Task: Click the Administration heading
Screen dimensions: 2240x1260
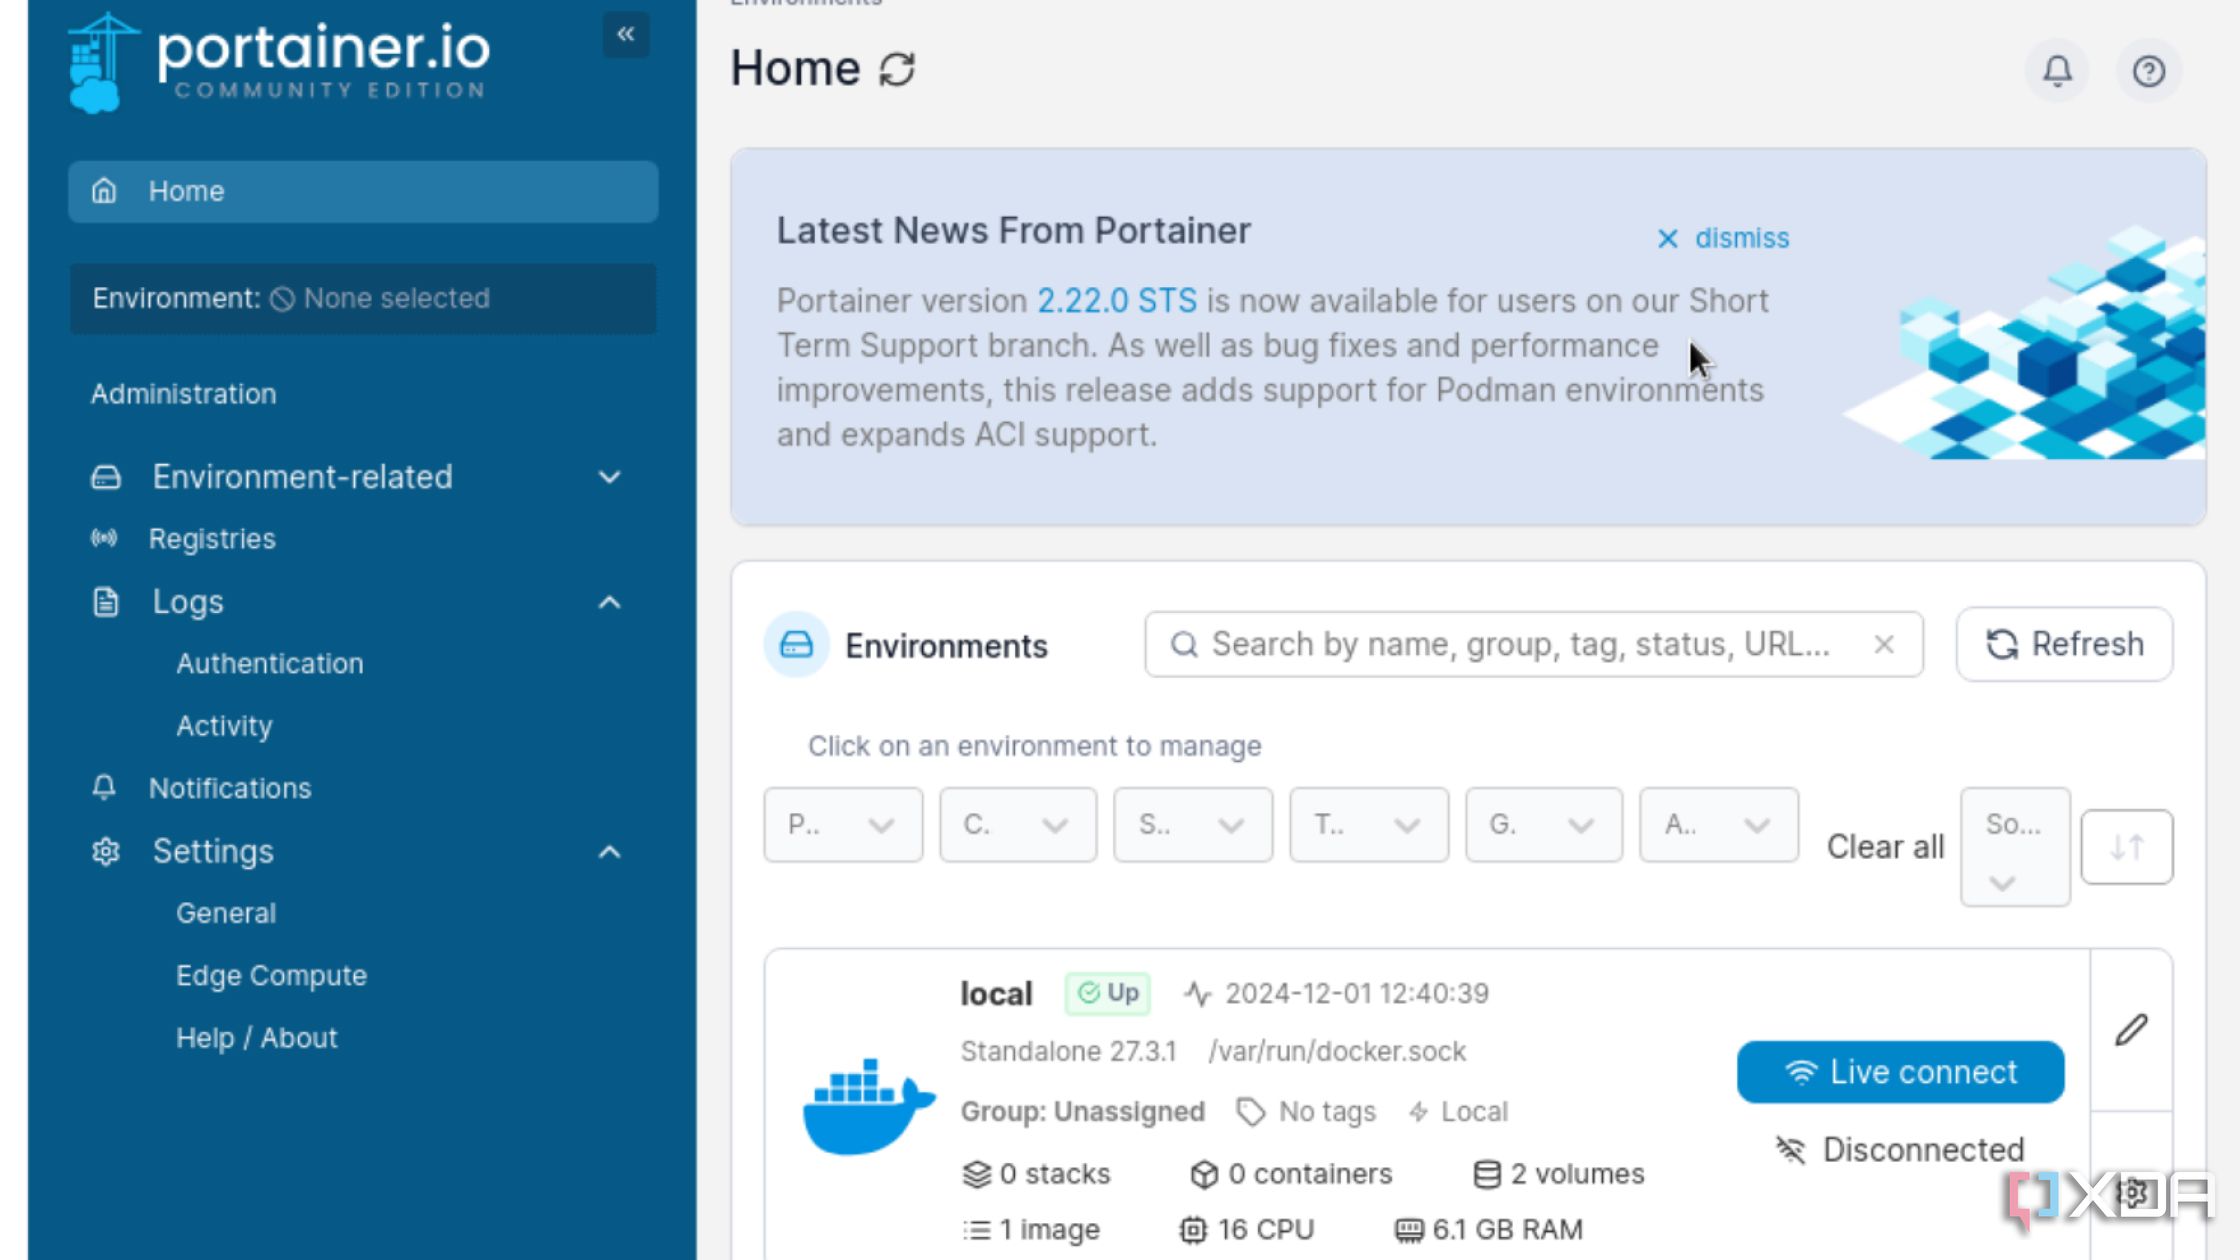Action: tap(183, 394)
